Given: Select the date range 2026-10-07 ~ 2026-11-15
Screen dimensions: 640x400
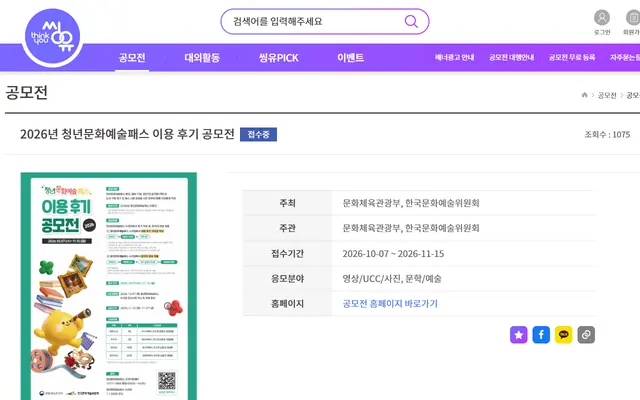Looking at the screenshot, I should click(393, 253).
